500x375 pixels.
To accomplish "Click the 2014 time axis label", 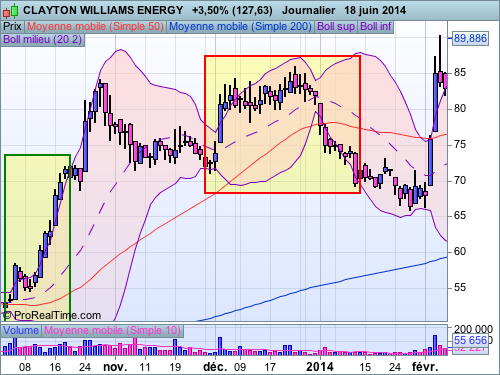I will coord(320,367).
